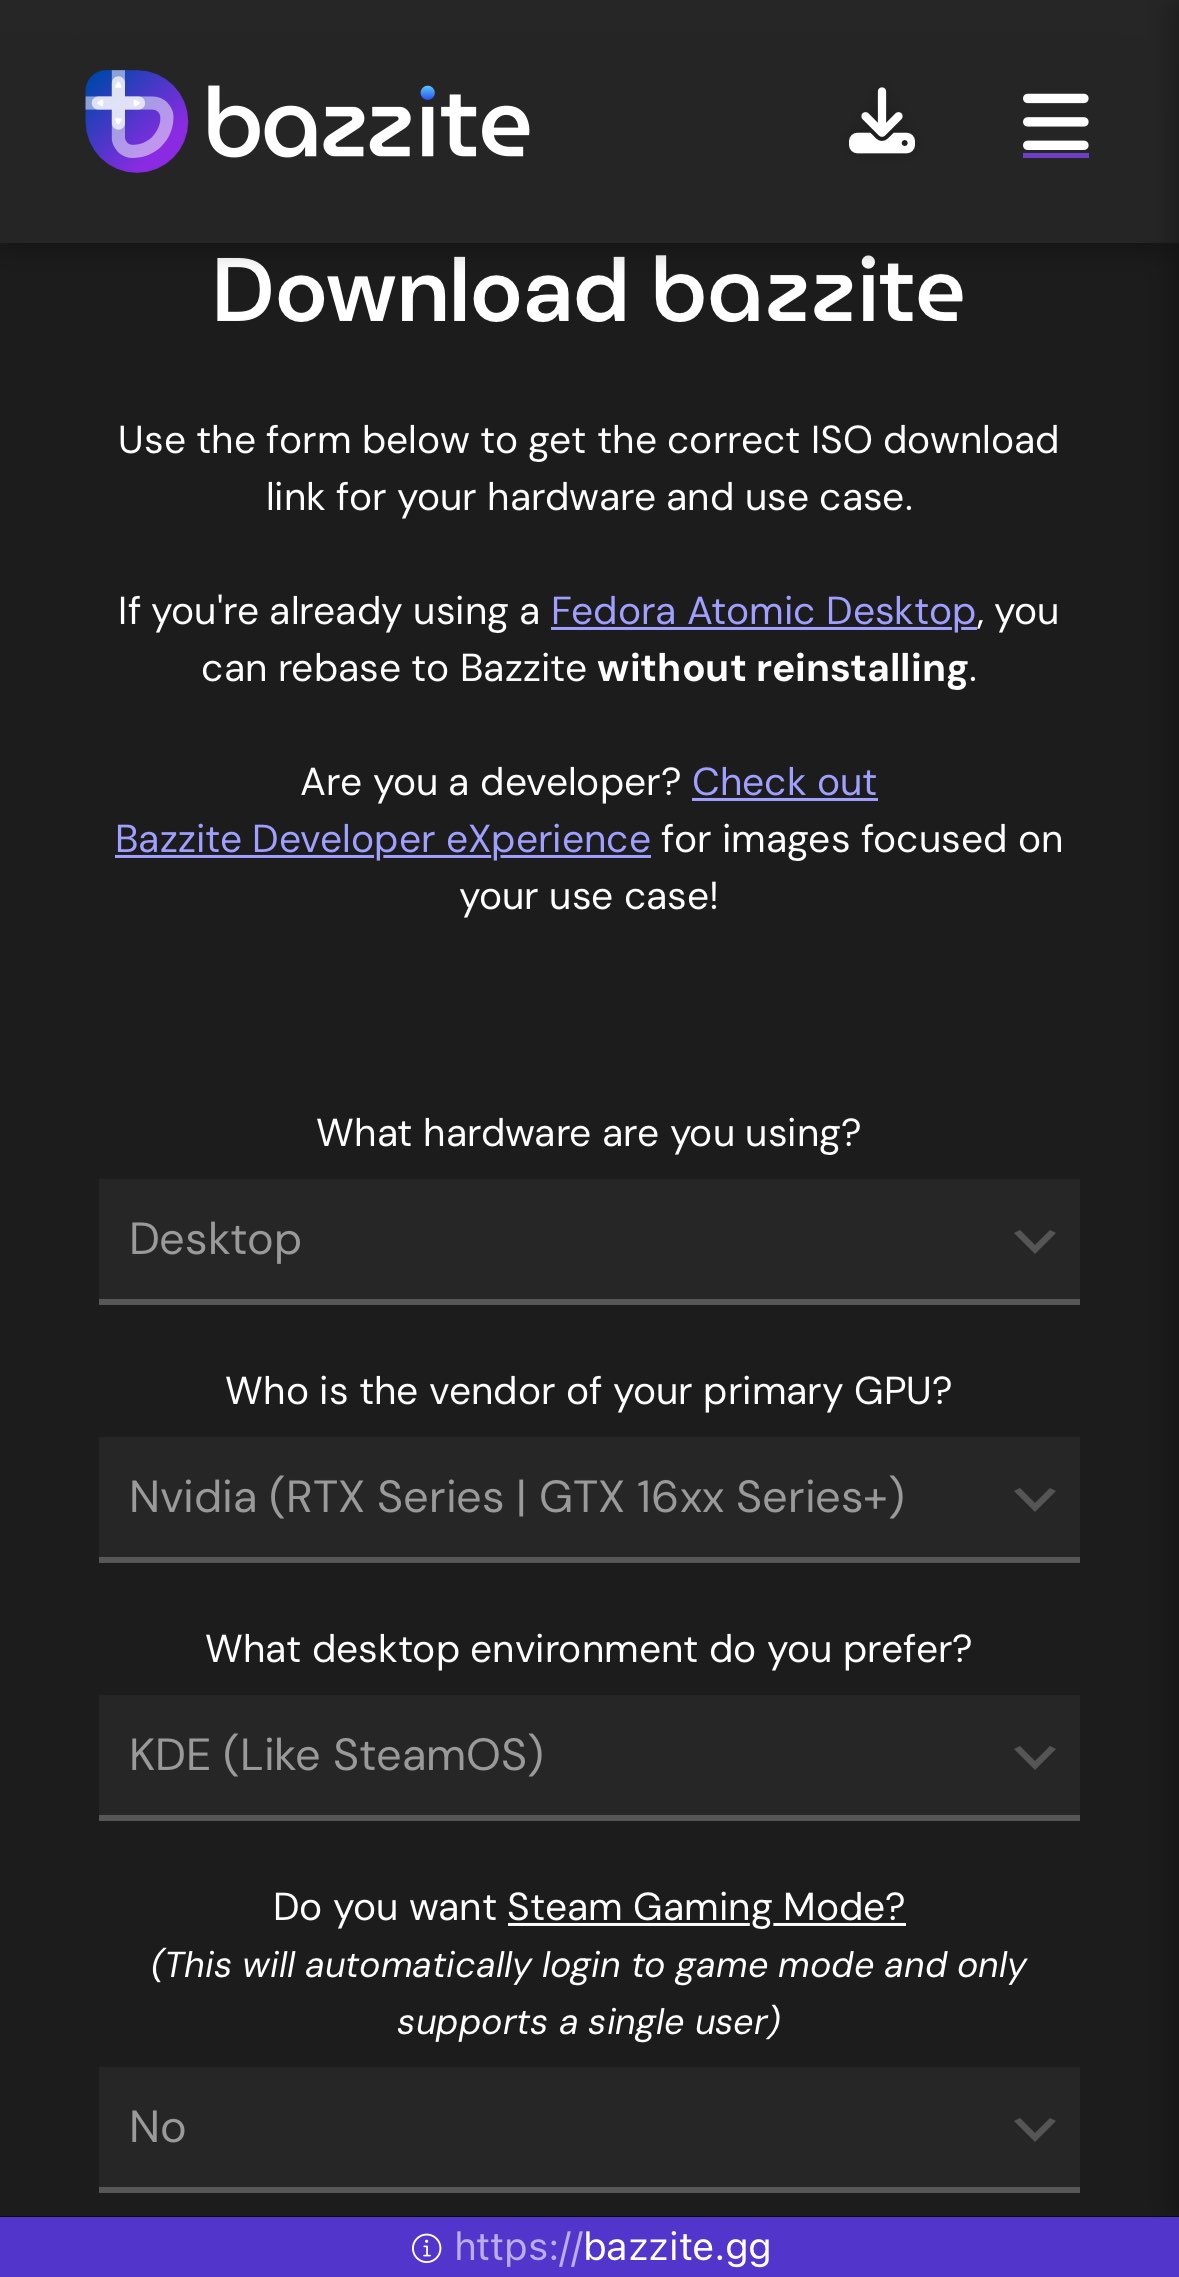Open the hardware dropdown showing Desktop
Image resolution: width=1179 pixels, height=2277 pixels.
tap(589, 1241)
